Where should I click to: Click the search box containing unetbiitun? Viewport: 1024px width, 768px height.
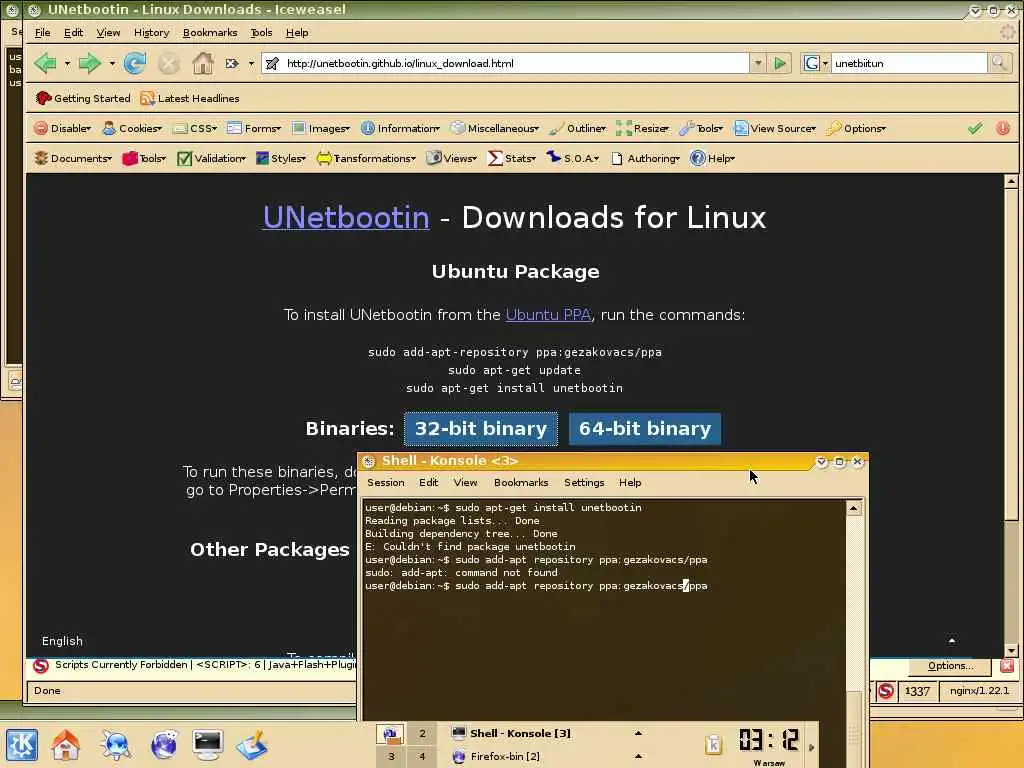(908, 63)
